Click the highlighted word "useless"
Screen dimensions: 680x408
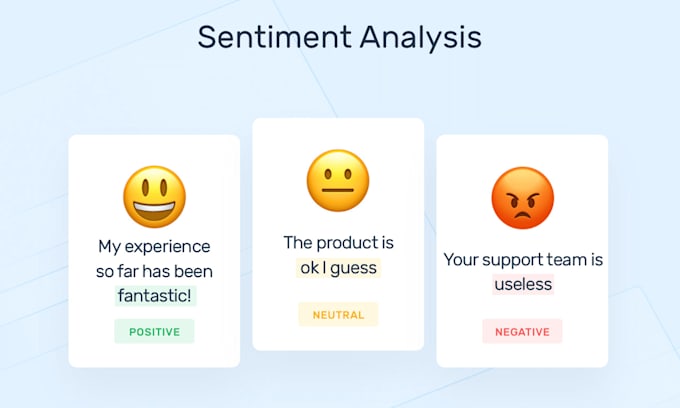[x=522, y=284]
